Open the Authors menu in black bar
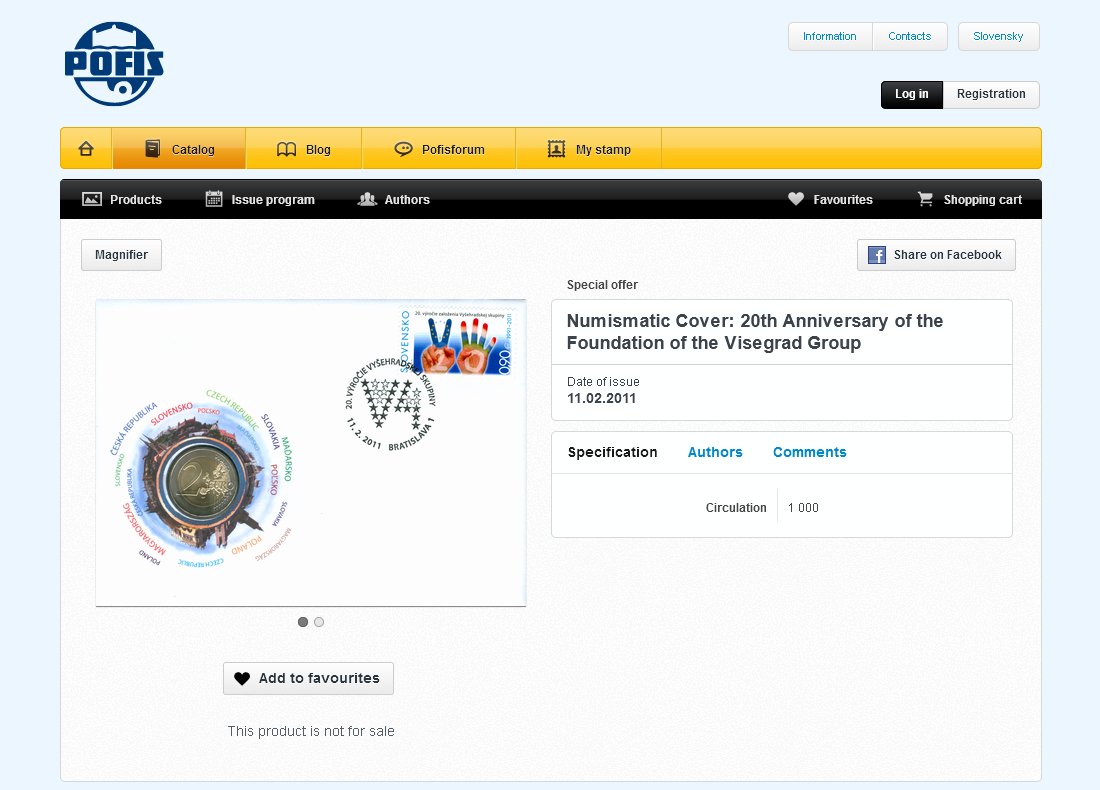This screenshot has width=1100, height=790. (x=394, y=199)
